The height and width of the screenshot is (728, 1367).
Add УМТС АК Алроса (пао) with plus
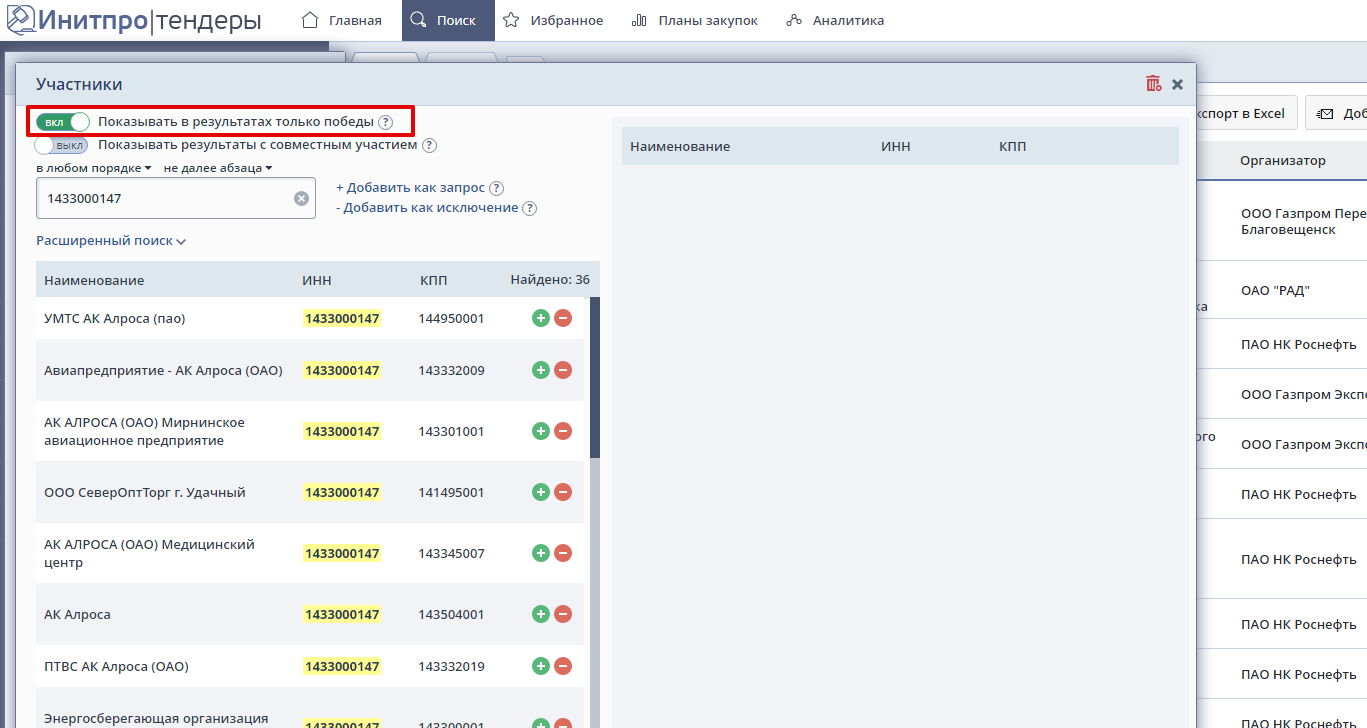(541, 318)
